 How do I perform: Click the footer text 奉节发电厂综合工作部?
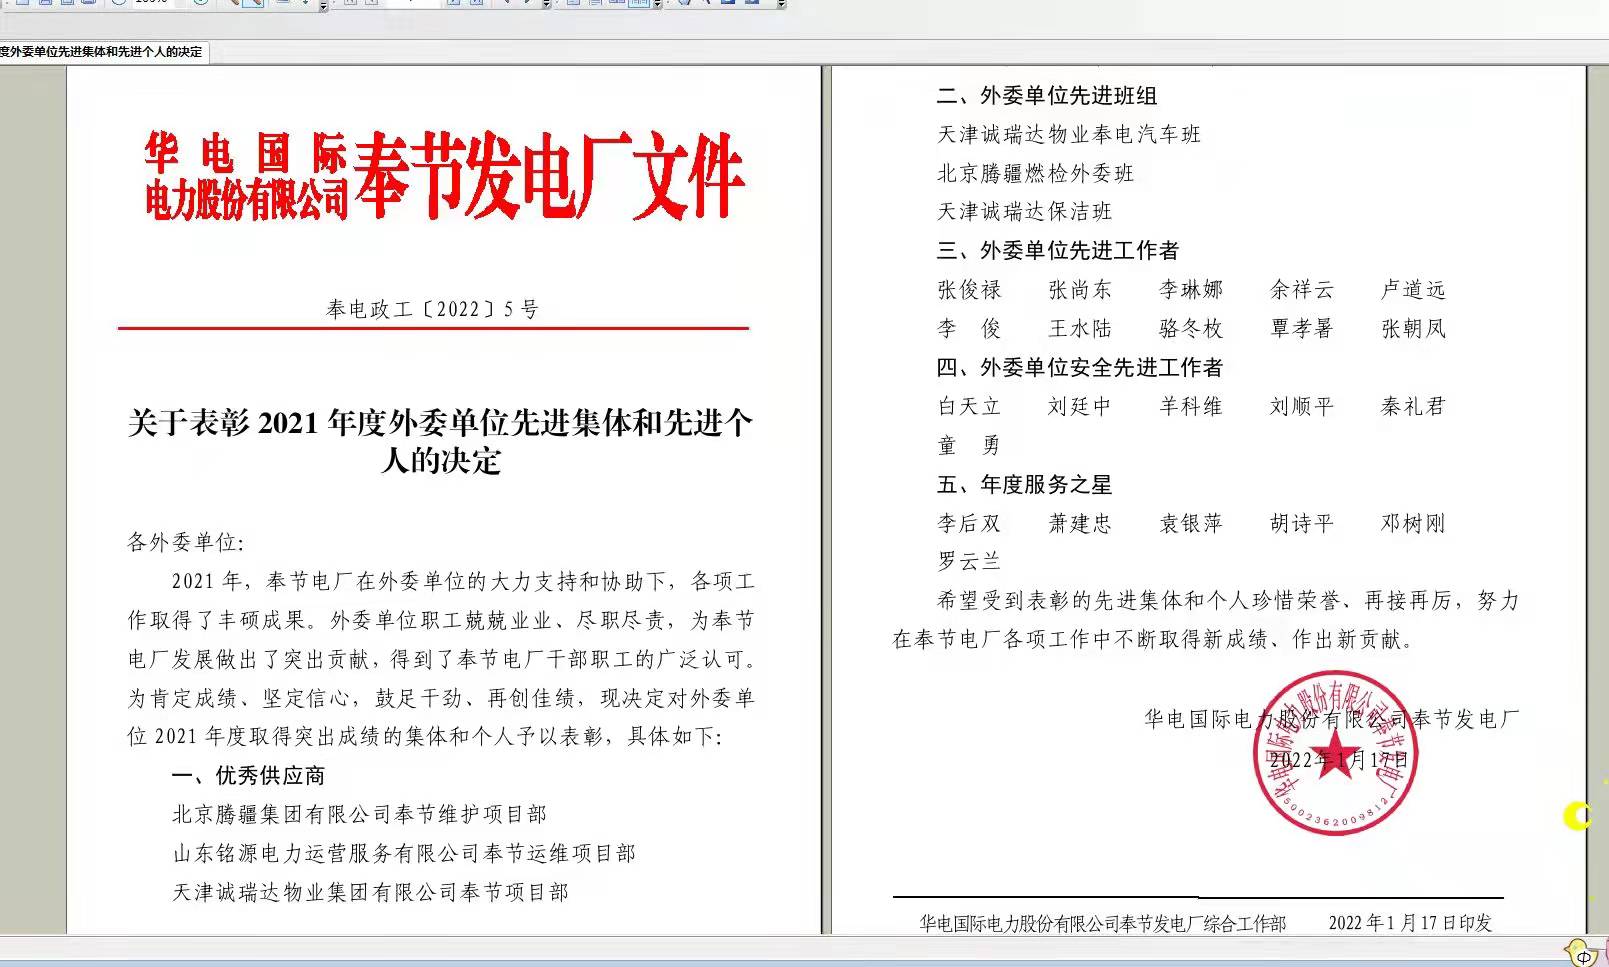tap(1204, 923)
